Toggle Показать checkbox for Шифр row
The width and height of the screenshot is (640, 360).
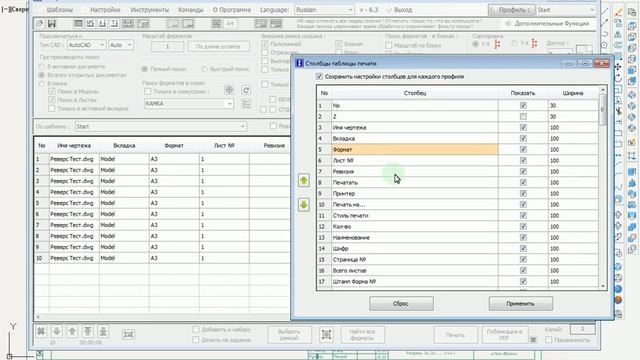523,248
